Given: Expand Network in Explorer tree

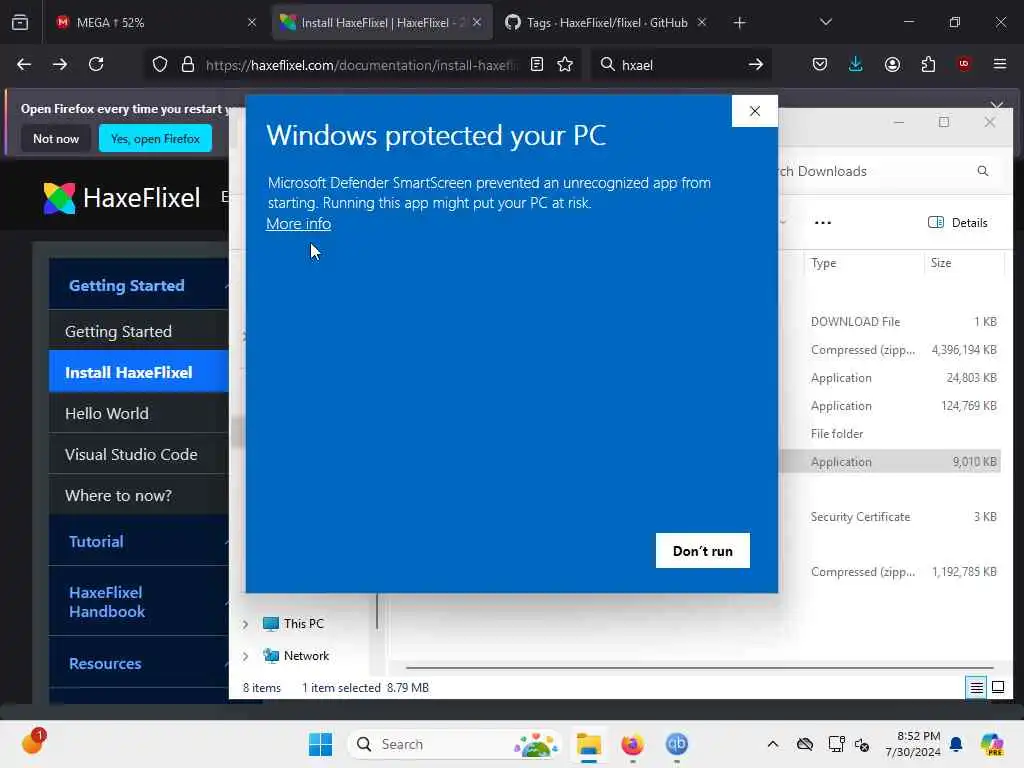Looking at the screenshot, I should click(x=246, y=656).
